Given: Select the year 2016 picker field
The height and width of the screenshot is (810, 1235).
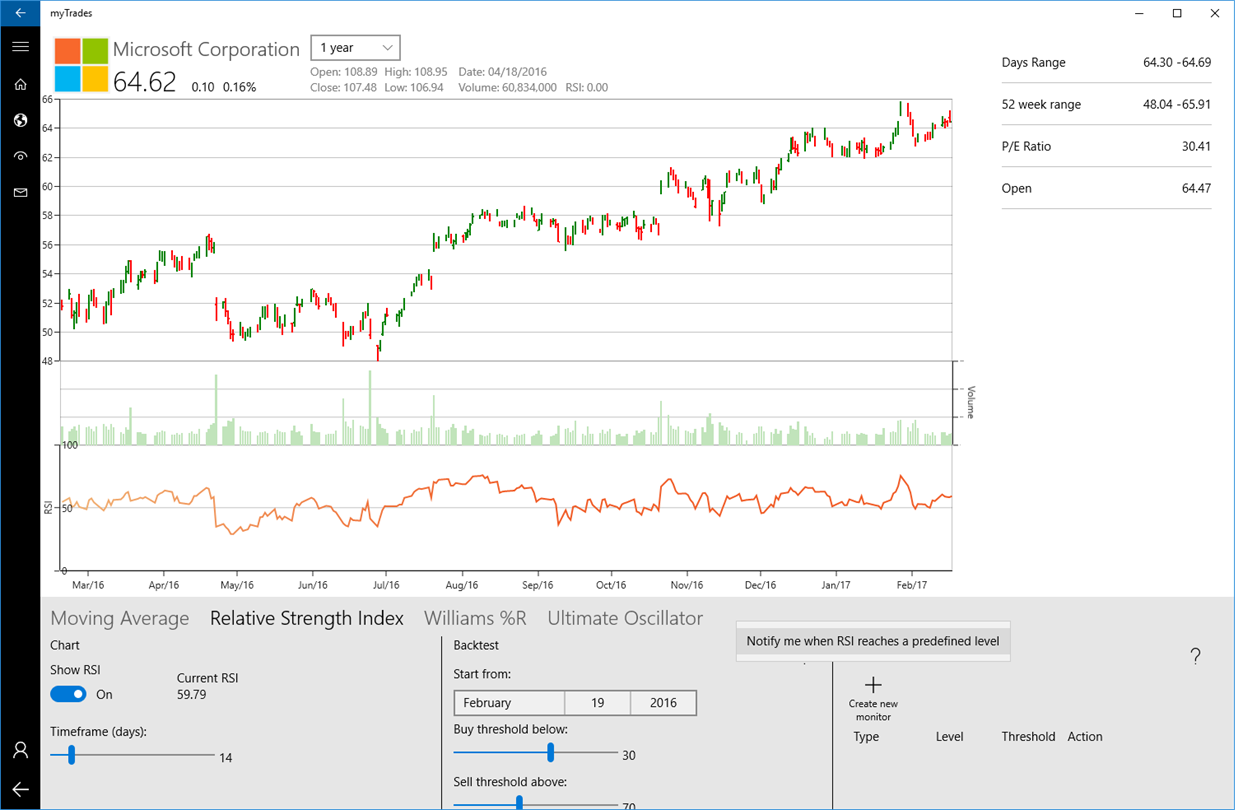Looking at the screenshot, I should click(x=663, y=703).
